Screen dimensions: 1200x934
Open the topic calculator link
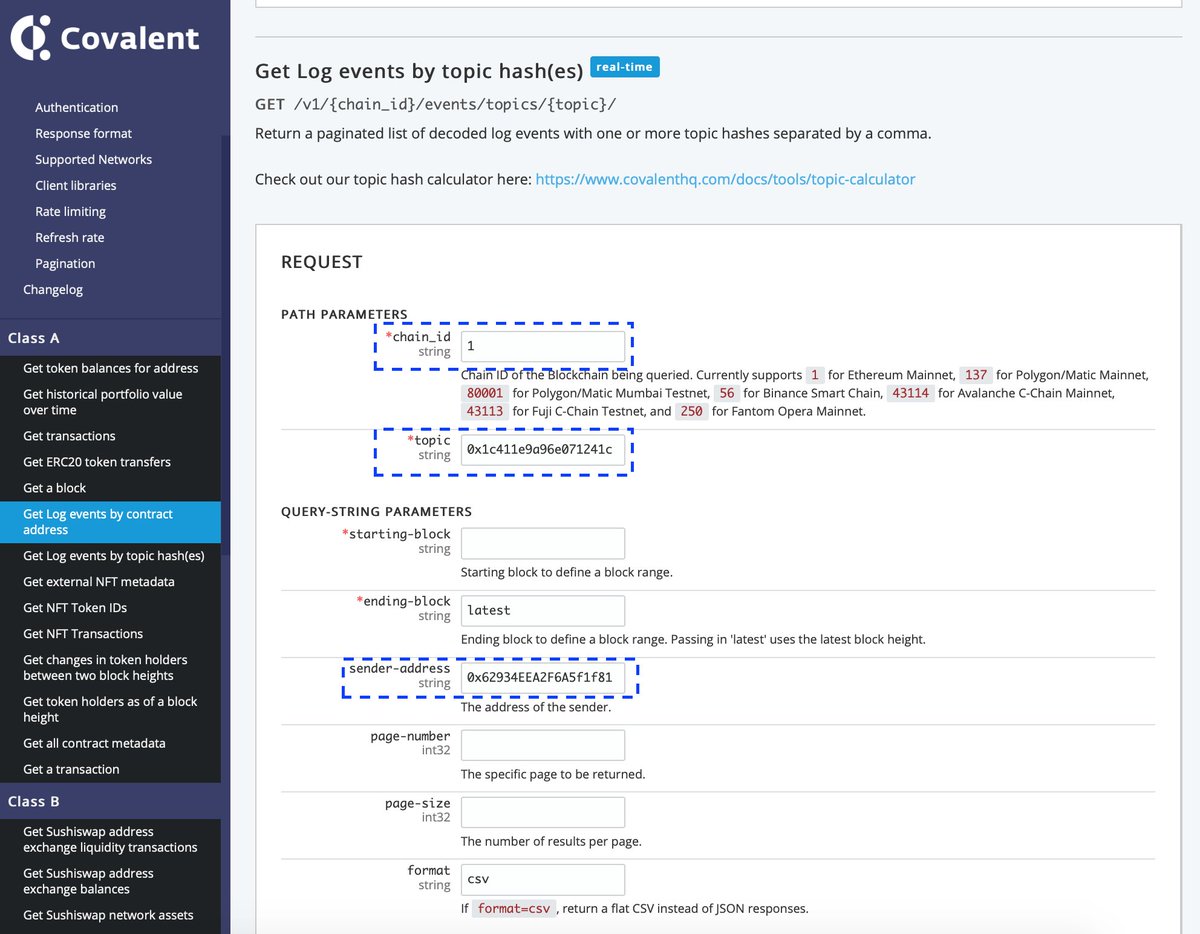coord(725,179)
